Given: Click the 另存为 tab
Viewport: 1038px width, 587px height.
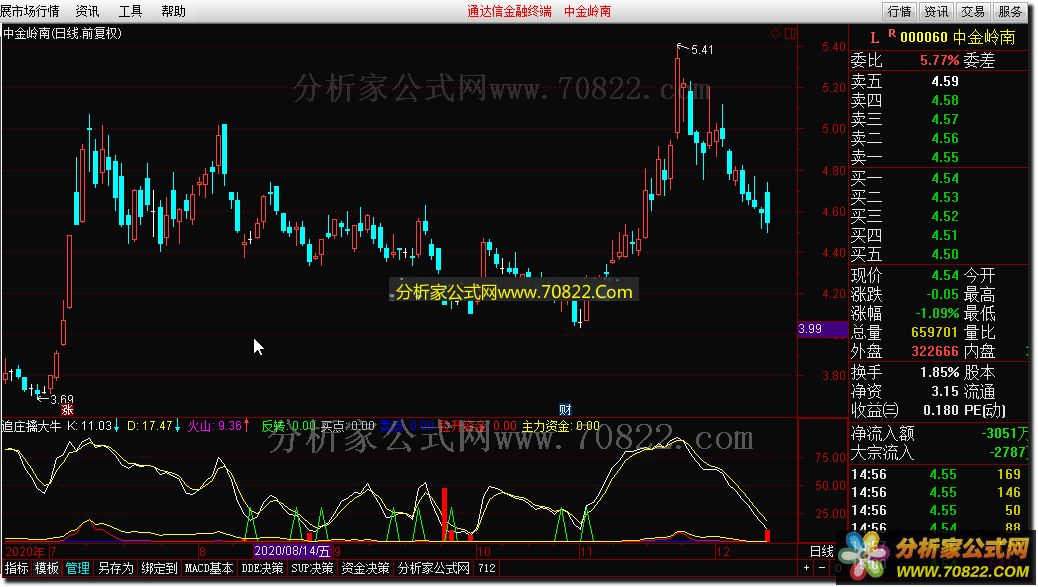Looking at the screenshot, I should [x=116, y=568].
